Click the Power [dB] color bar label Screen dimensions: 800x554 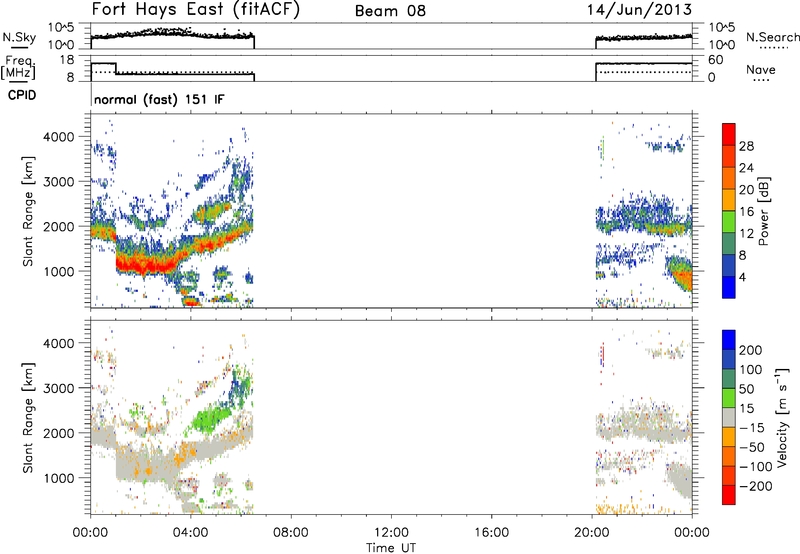click(x=763, y=211)
